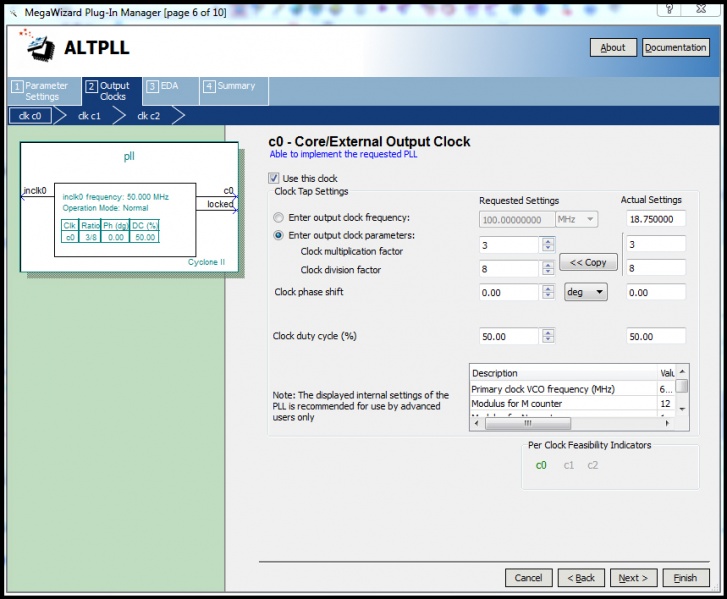Click the clock division factor spinner arrows
The width and height of the screenshot is (727, 599).
[x=548, y=268]
